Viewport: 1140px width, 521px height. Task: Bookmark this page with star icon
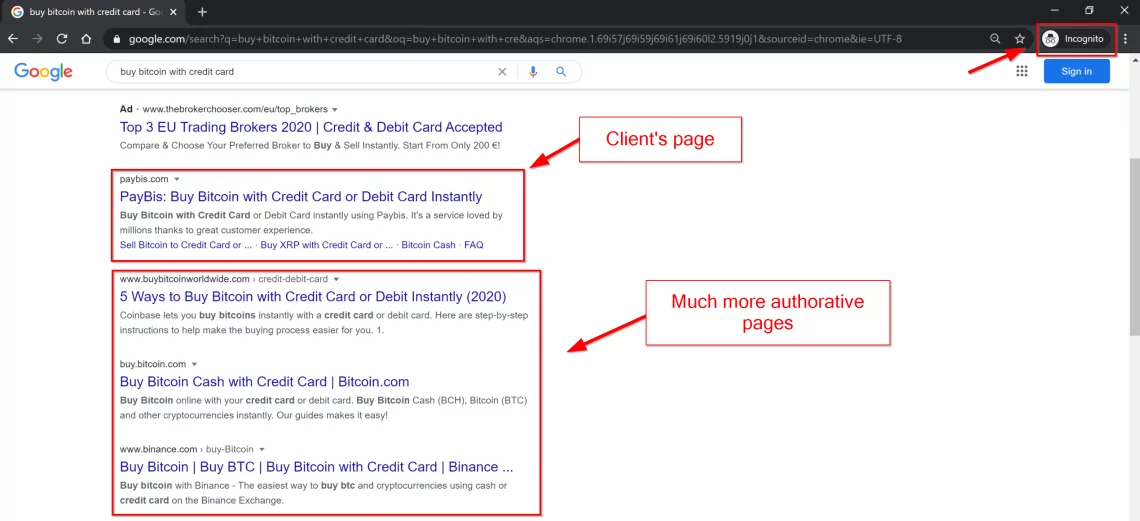[1020, 39]
